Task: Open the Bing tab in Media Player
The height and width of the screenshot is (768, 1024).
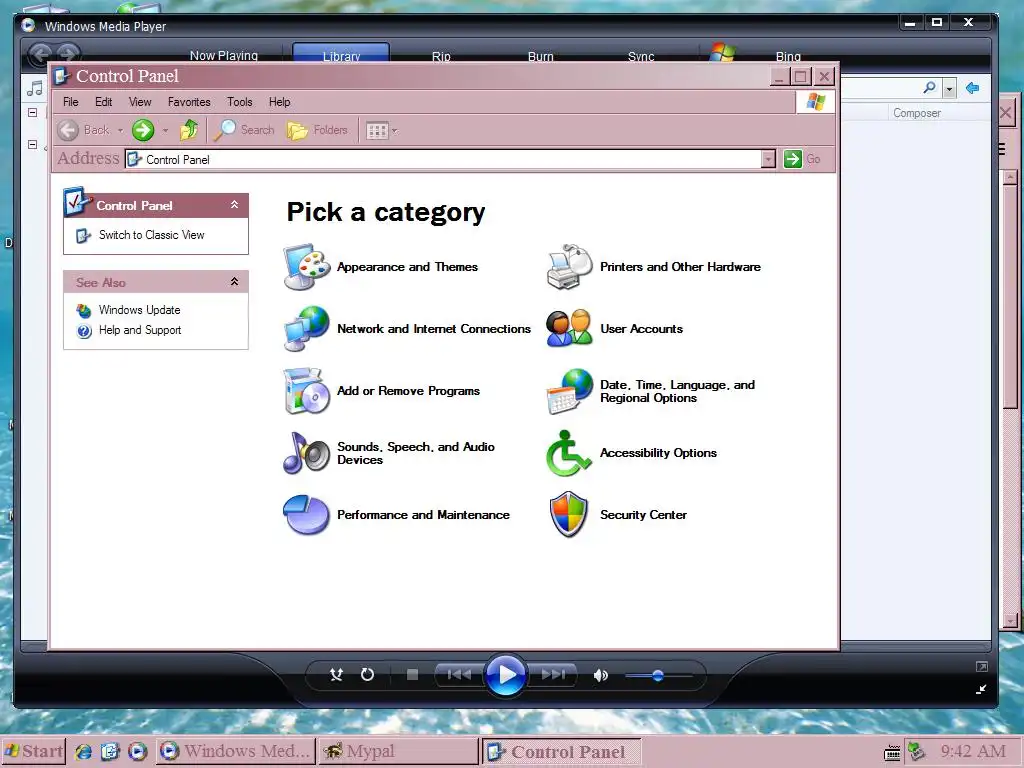Action: pyautogui.click(x=788, y=56)
